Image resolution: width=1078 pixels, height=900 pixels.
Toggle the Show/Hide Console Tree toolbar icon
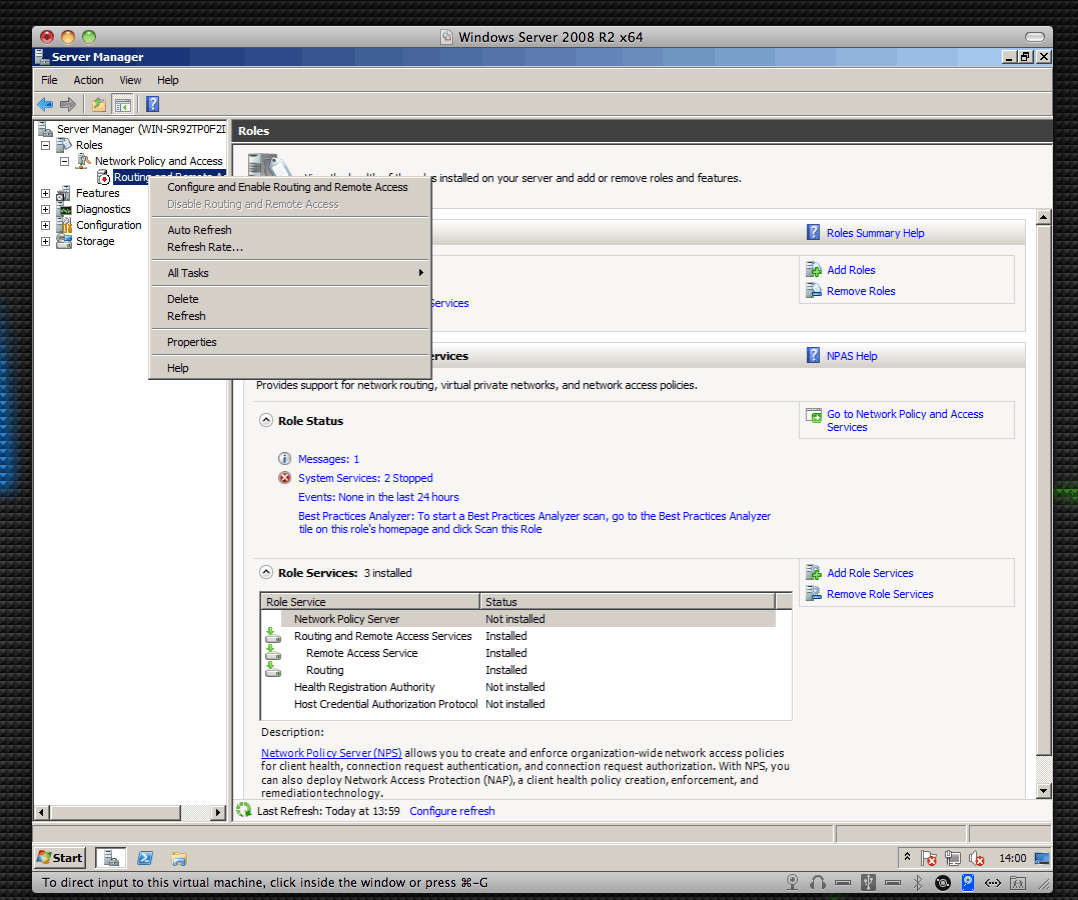122,105
